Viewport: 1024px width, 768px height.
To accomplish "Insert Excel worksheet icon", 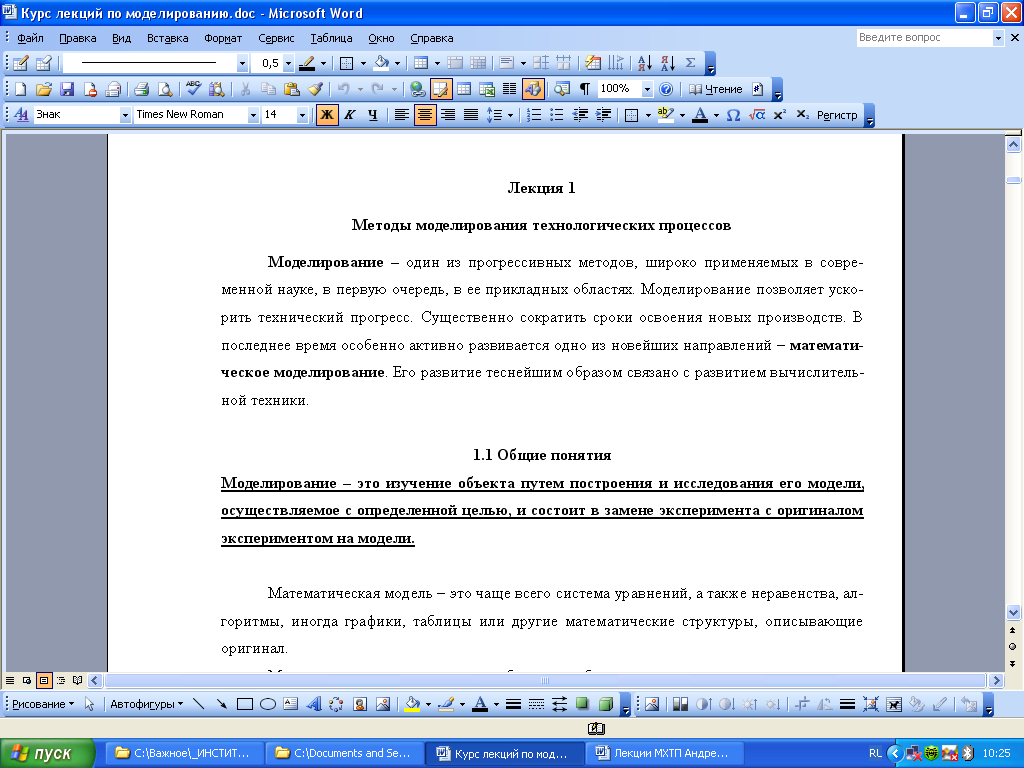I will 487,89.
